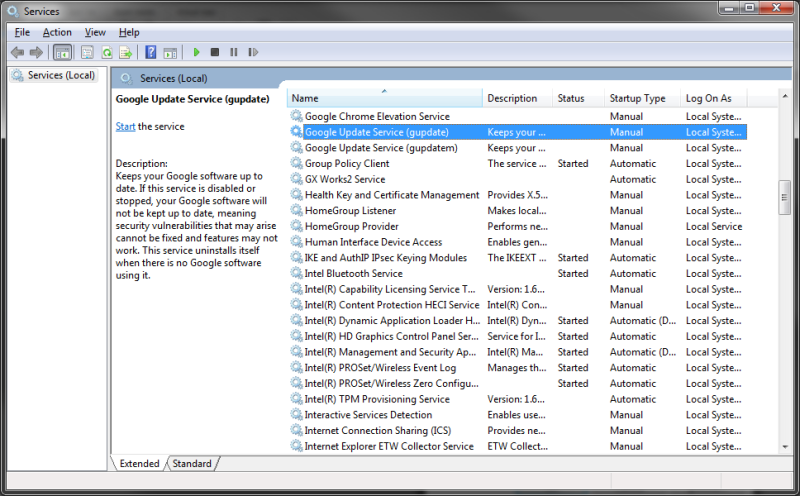
Task: Click the Back arrow toolbar icon
Action: click(x=17, y=52)
